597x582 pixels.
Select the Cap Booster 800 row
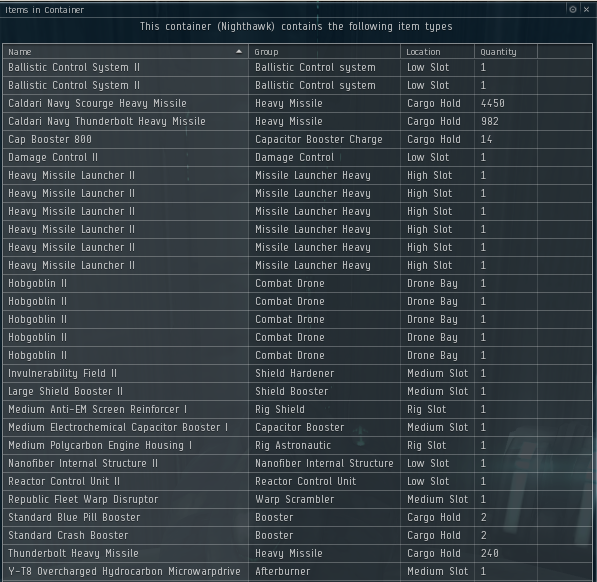pyautogui.click(x=297, y=139)
